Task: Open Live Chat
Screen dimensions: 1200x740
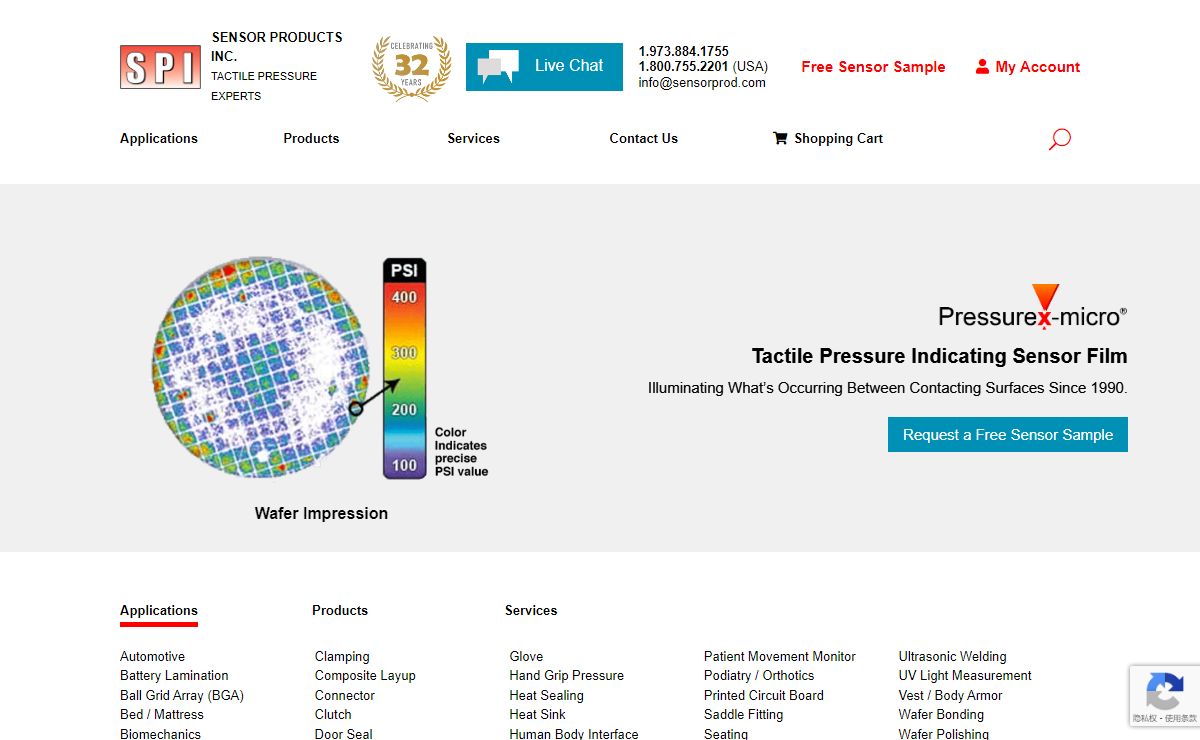Action: [544, 67]
